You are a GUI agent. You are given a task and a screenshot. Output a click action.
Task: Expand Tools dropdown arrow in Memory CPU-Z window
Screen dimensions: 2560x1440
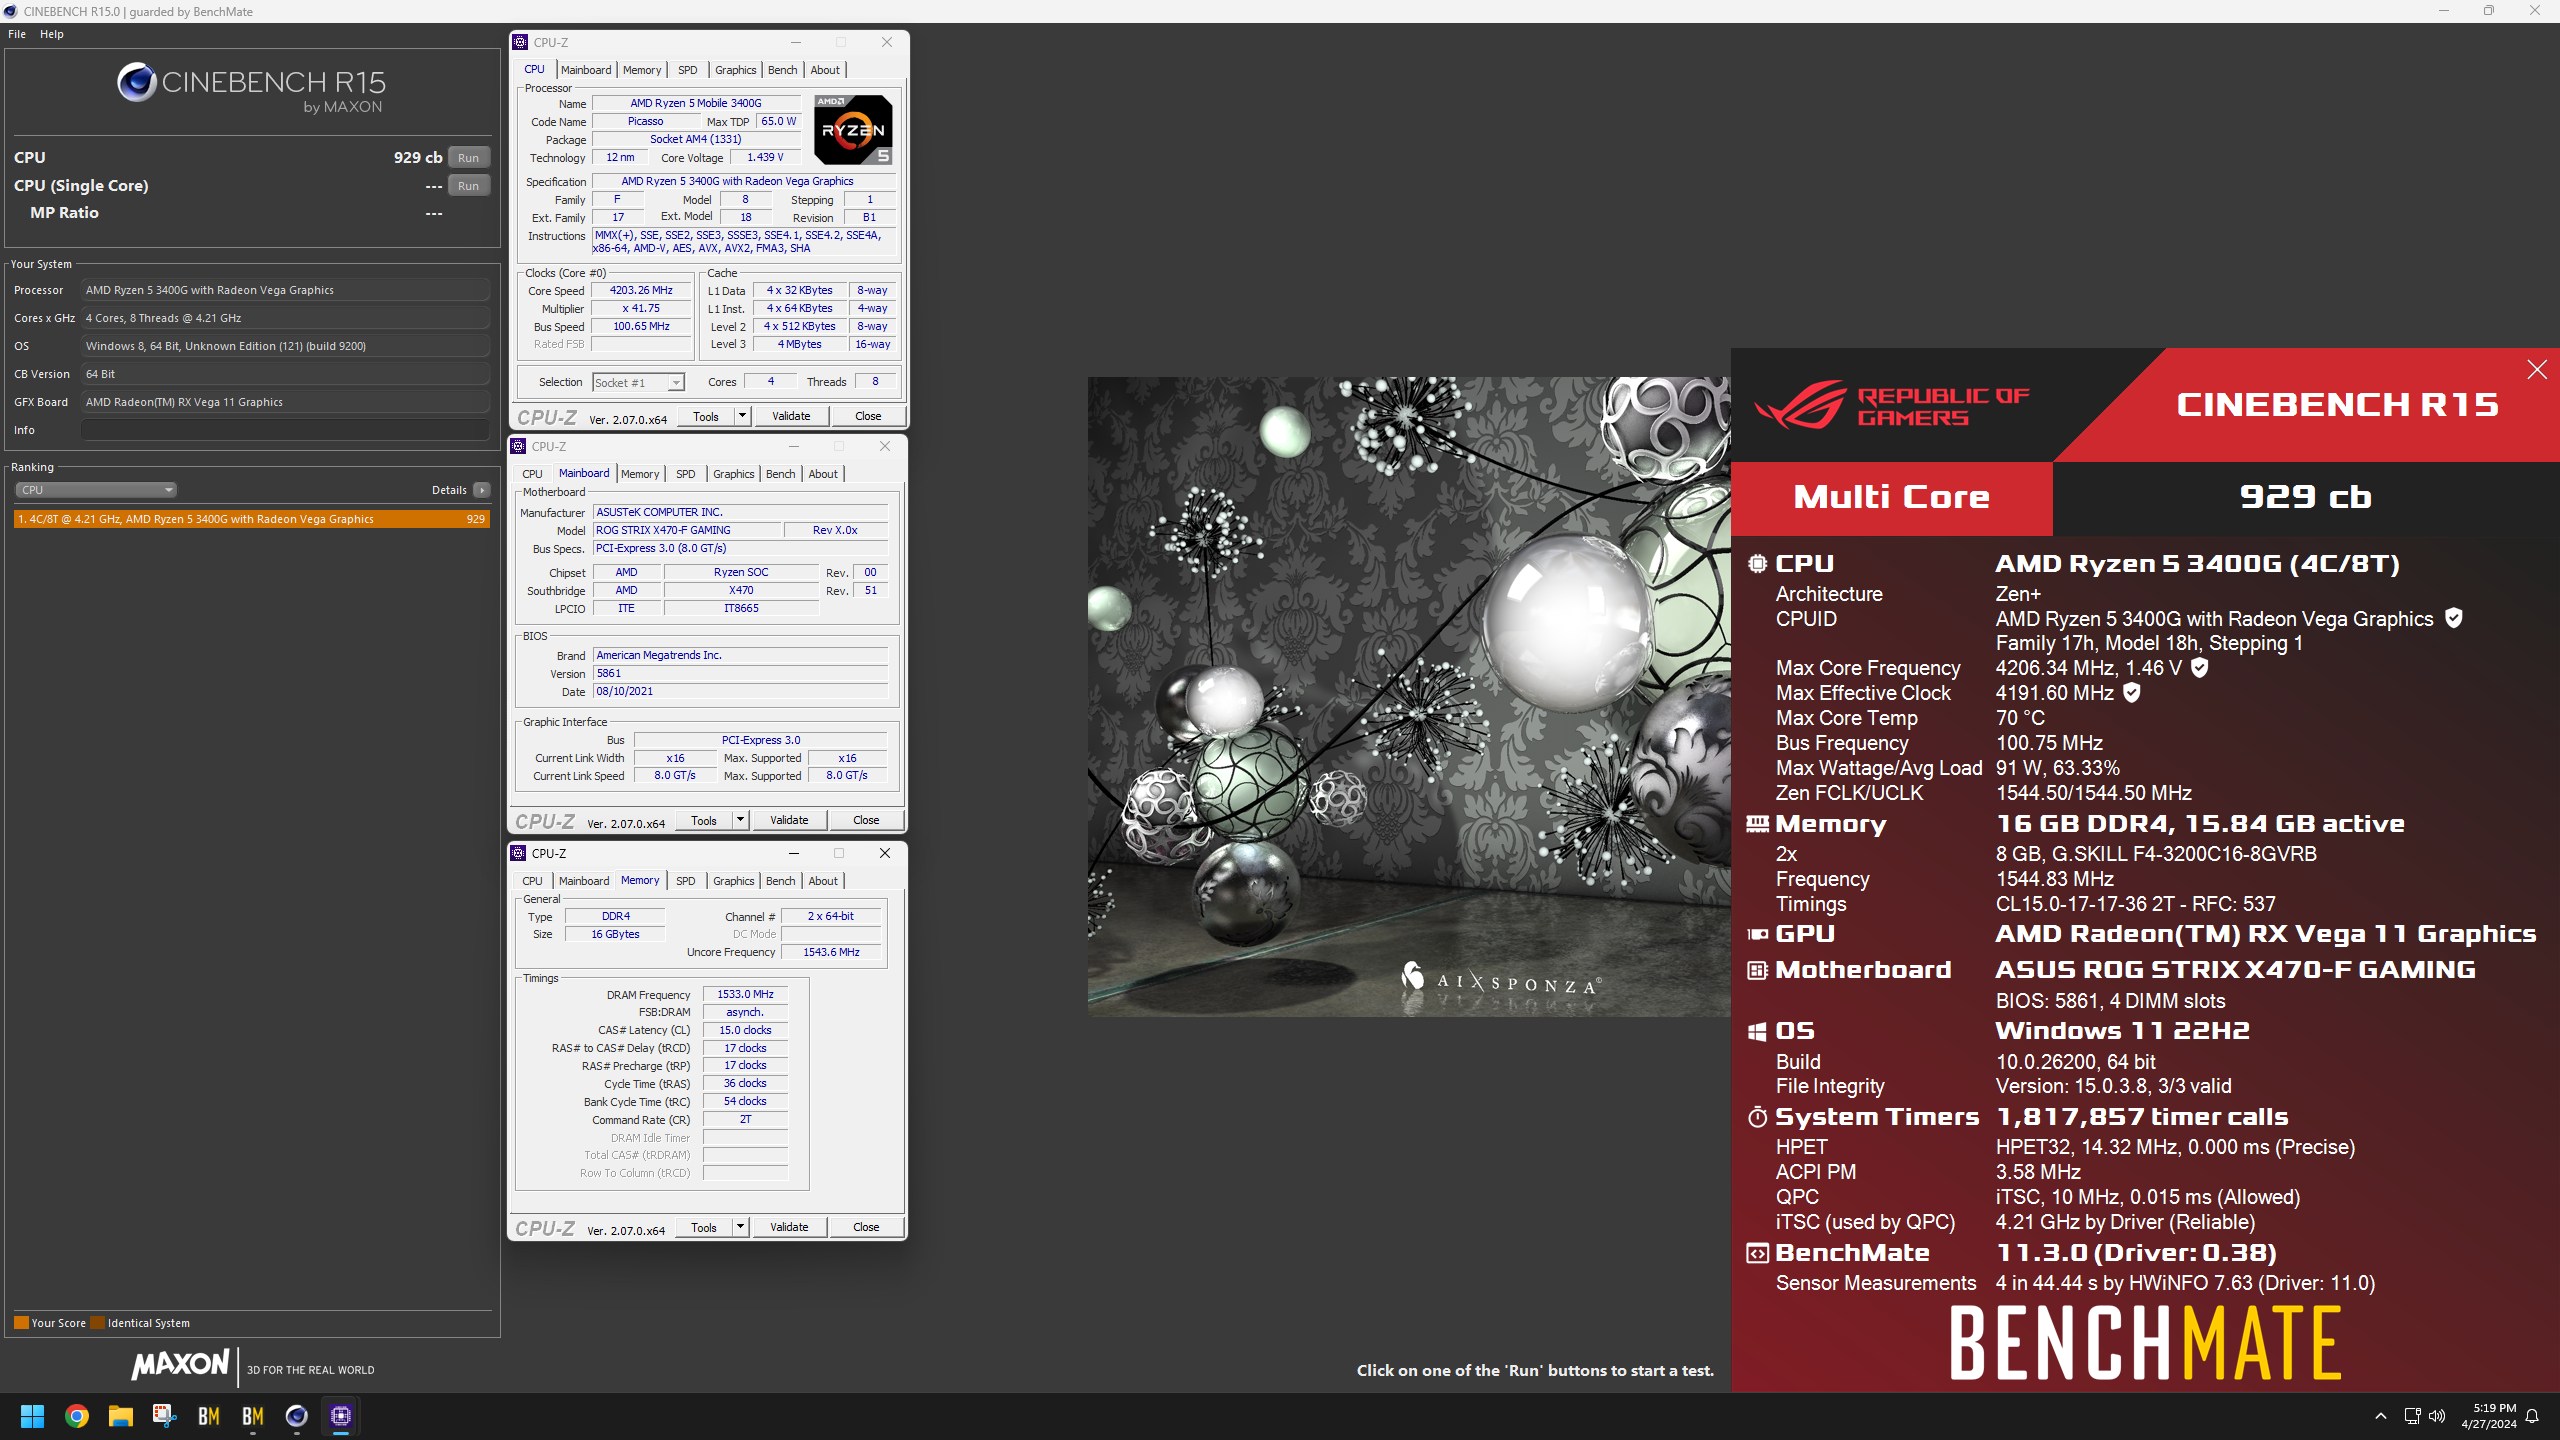point(741,1227)
